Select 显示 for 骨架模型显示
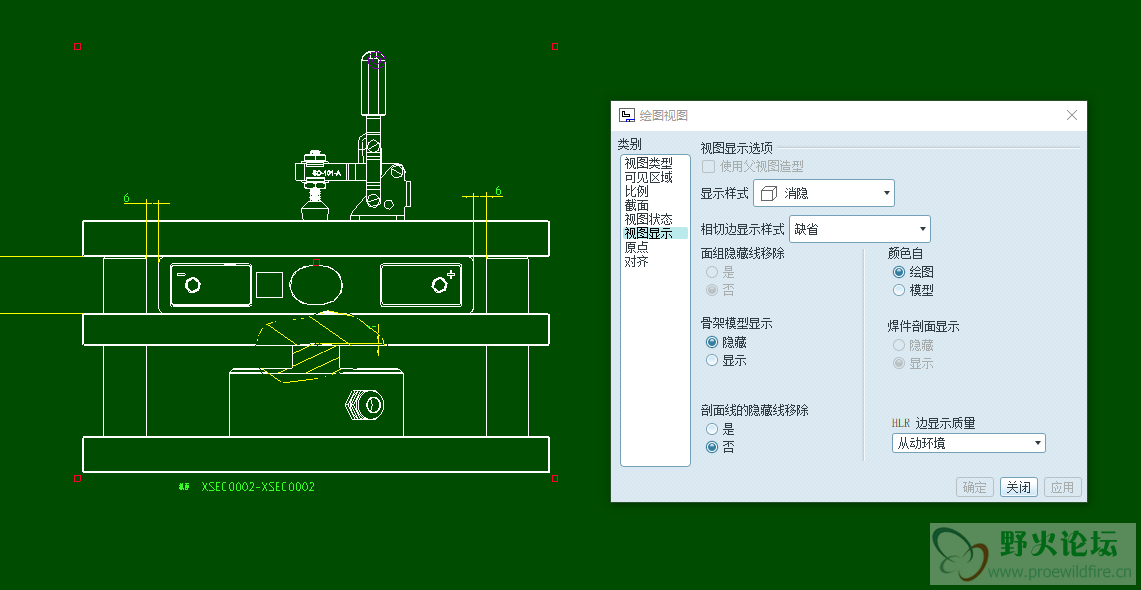This screenshot has width=1141, height=590. coord(712,360)
